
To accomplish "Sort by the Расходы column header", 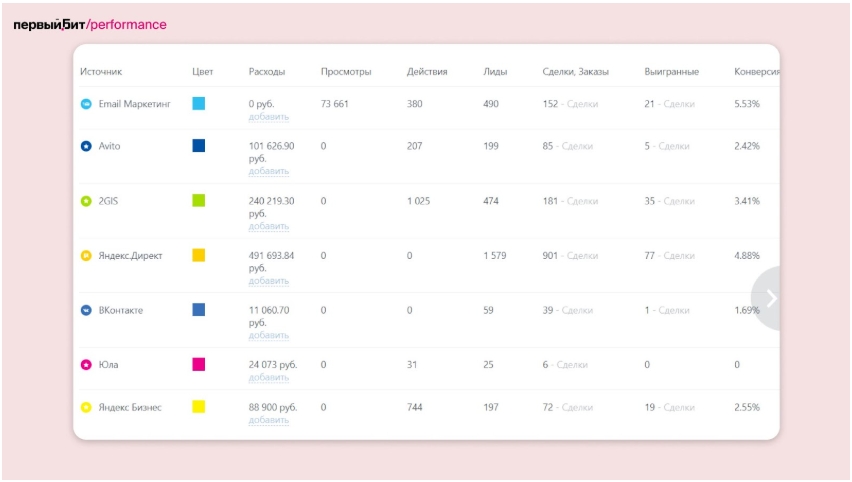I will coord(267,72).
